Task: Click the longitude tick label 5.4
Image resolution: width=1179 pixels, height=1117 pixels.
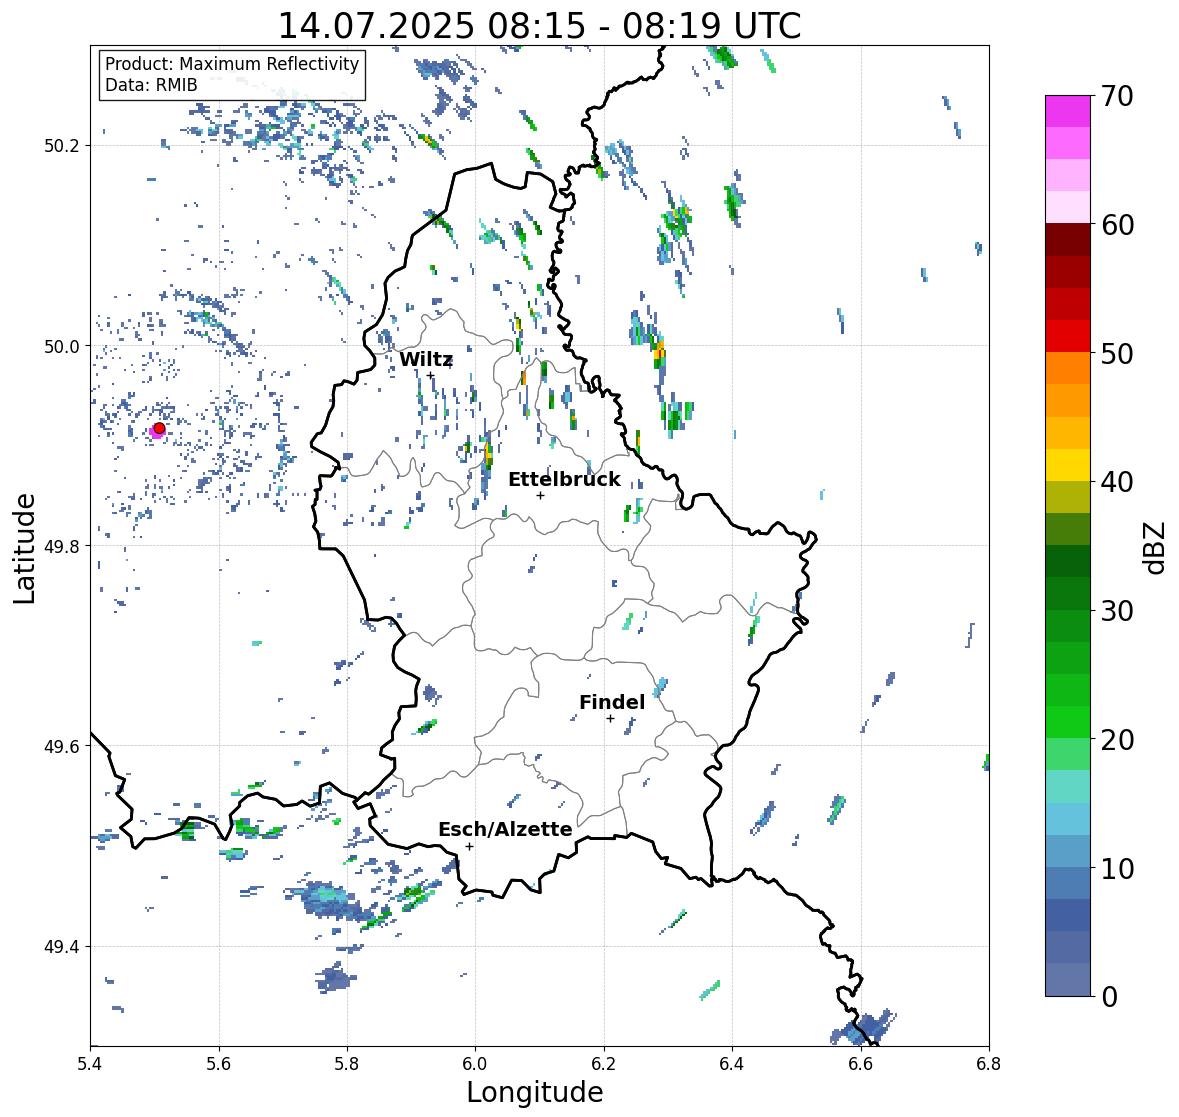Action: pos(90,1064)
